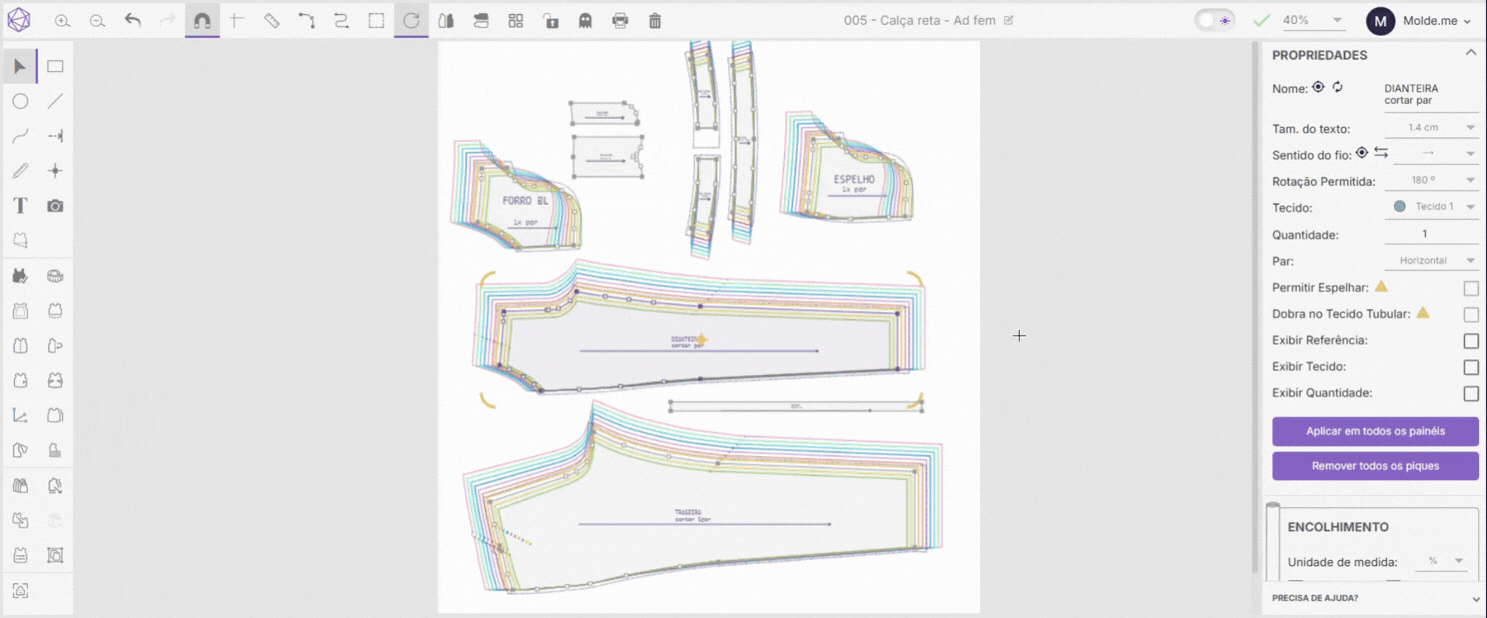Edit project name with pencil icon

[1008, 20]
